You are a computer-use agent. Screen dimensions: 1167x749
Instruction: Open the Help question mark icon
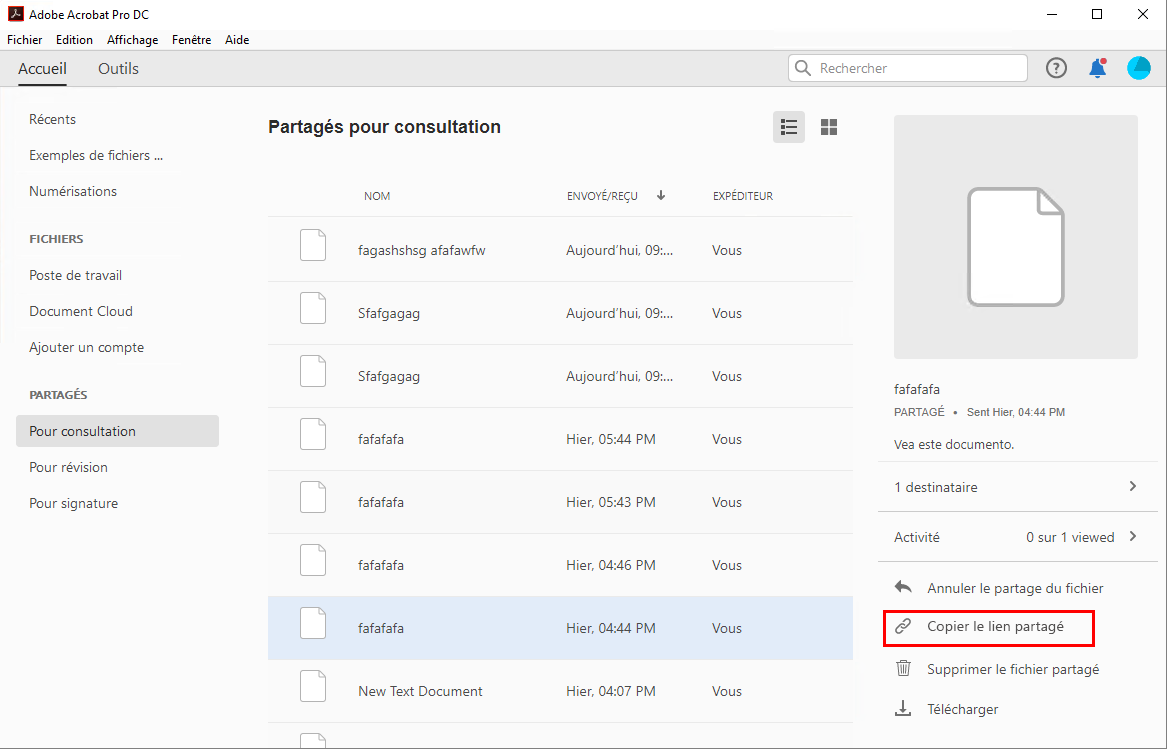coord(1056,68)
